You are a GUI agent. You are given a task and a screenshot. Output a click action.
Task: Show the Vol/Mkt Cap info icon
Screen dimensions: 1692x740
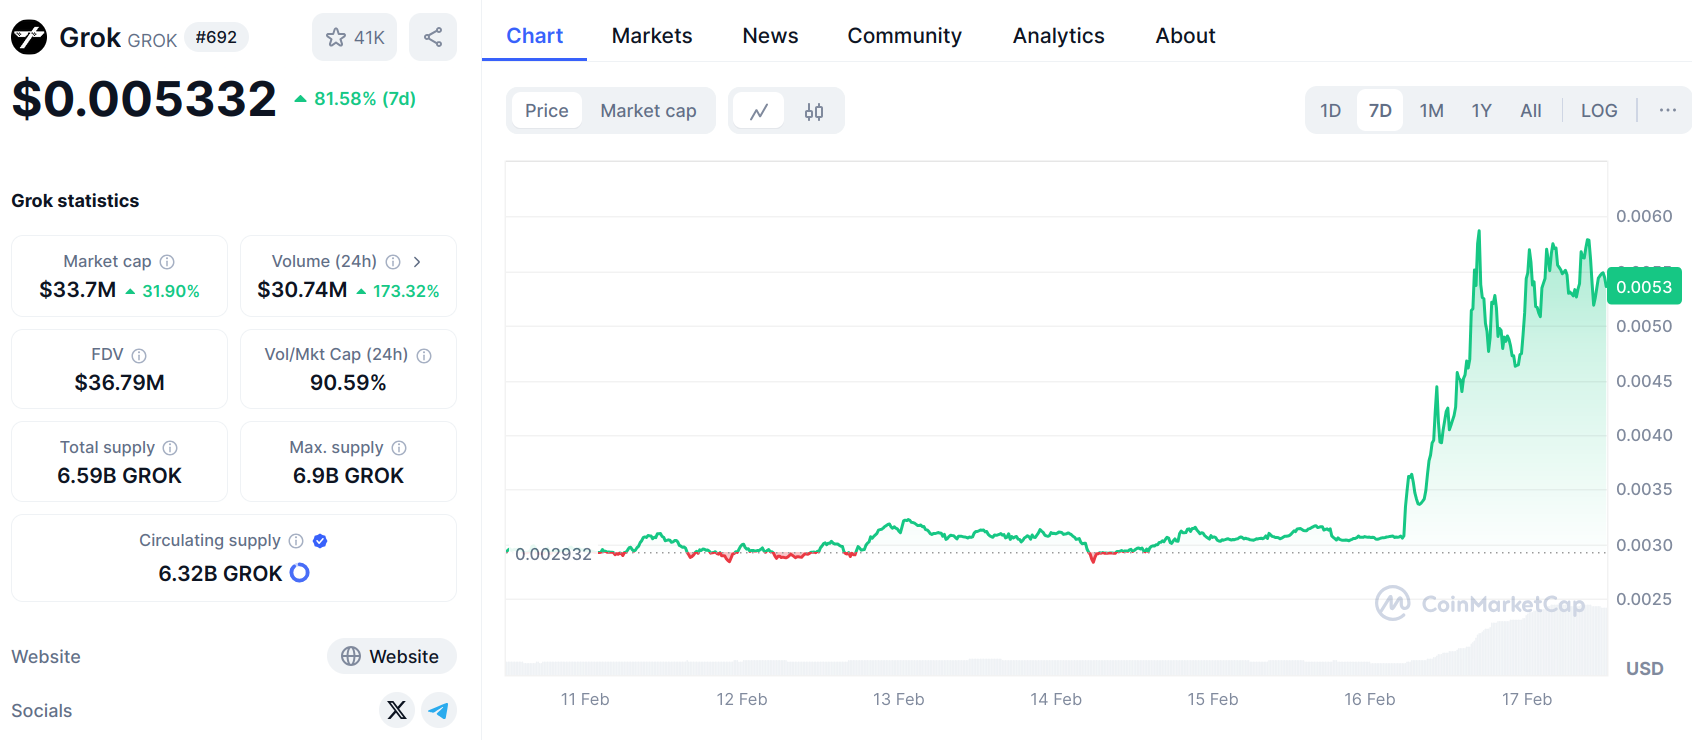coord(424,355)
